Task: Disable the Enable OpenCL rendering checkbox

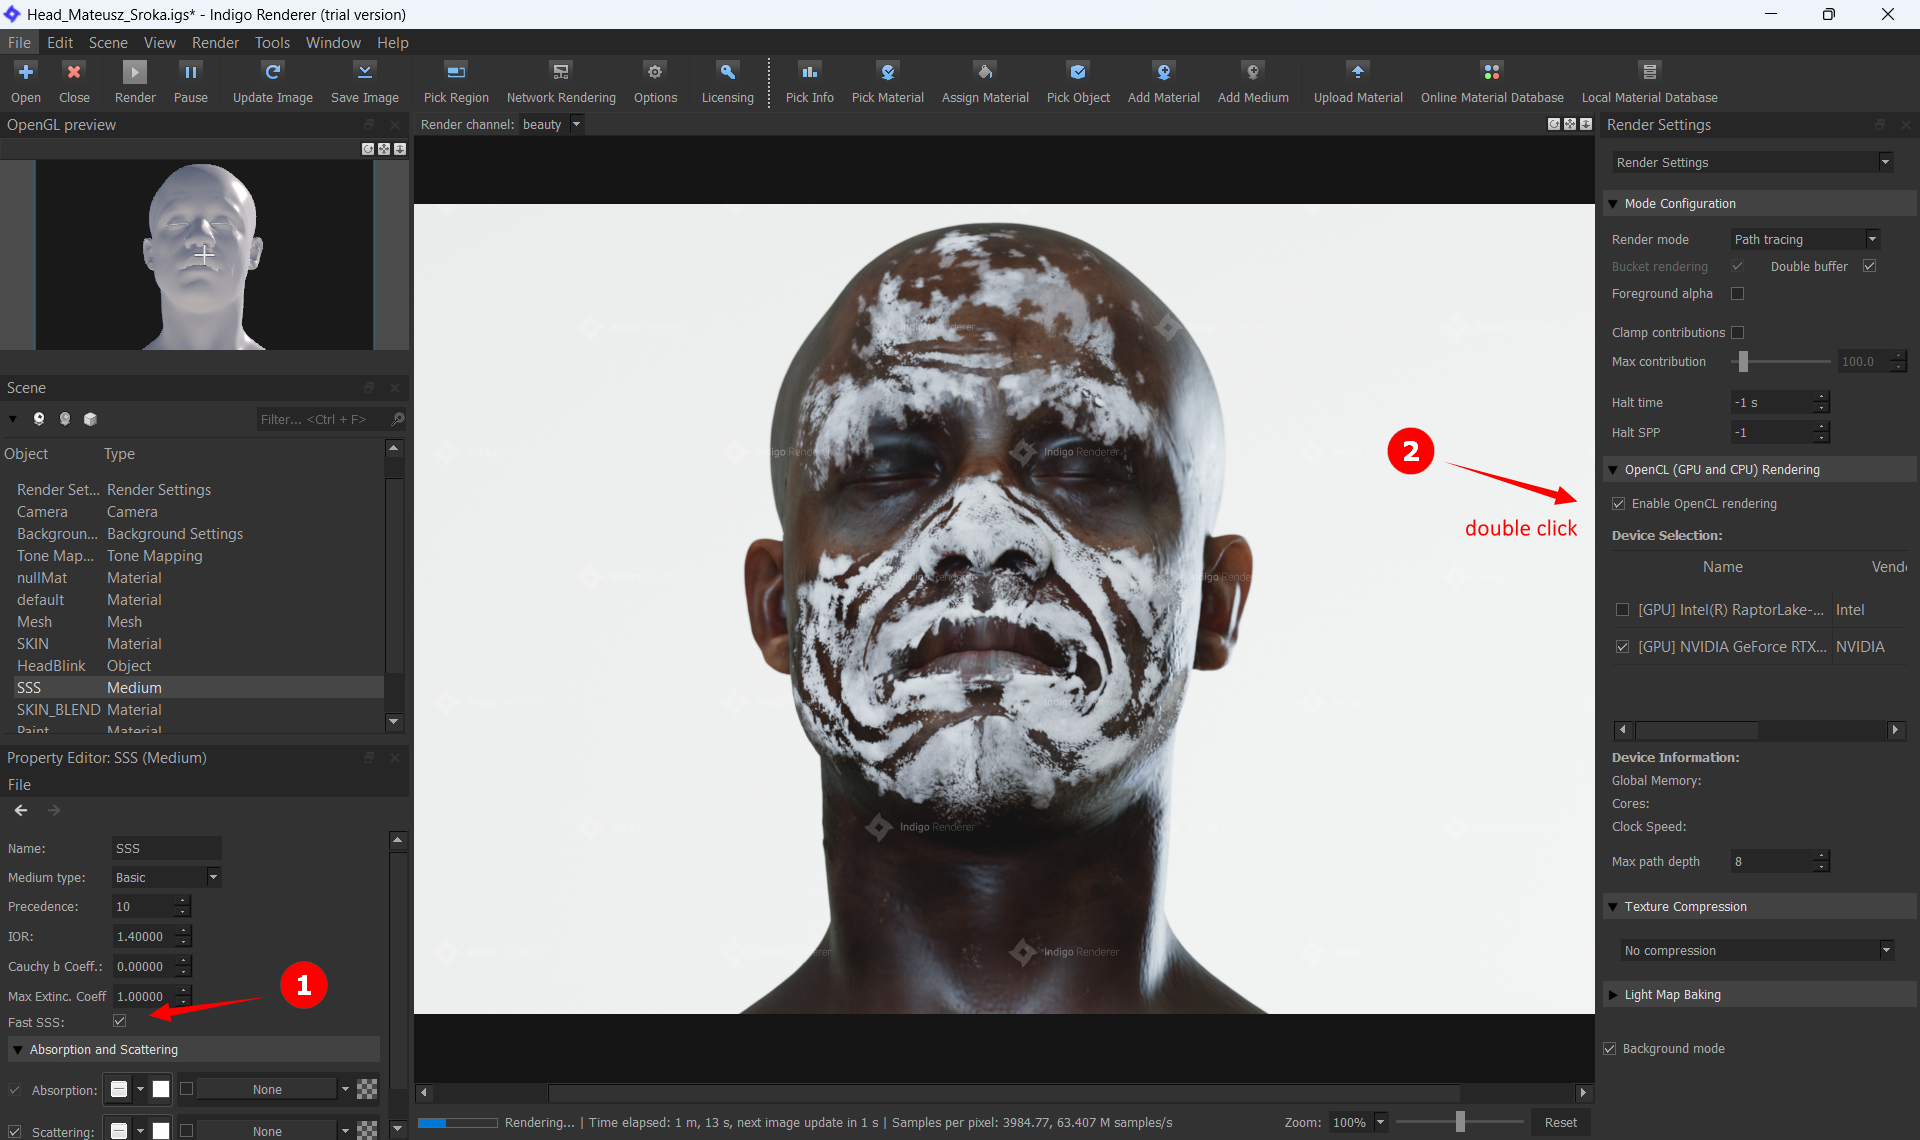Action: (1619, 504)
